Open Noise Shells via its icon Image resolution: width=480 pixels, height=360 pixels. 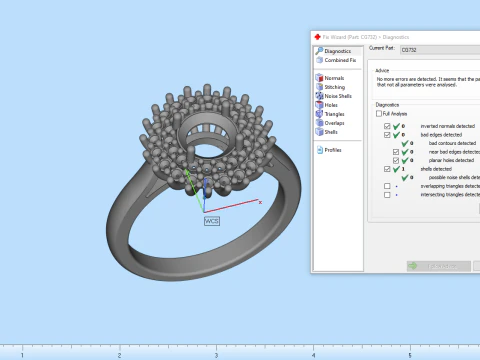319,96
